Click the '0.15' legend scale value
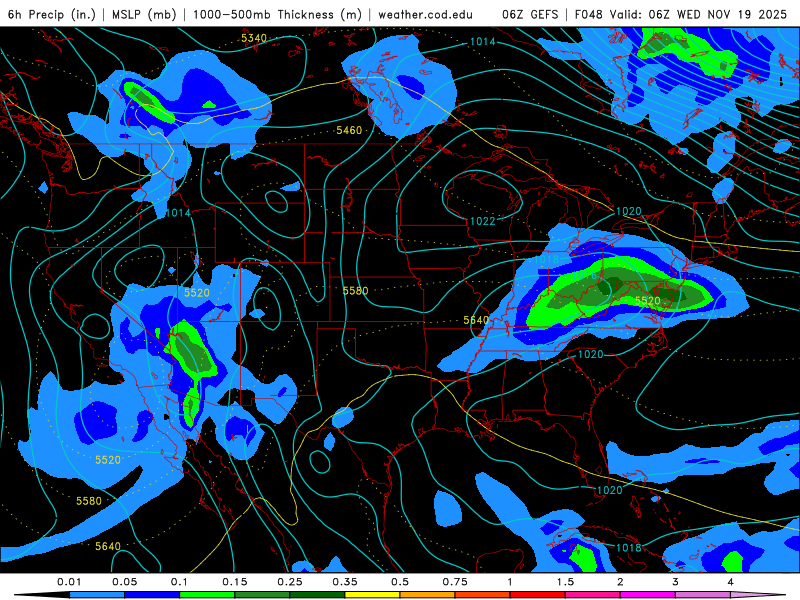The width and height of the screenshot is (800, 600). point(235,582)
